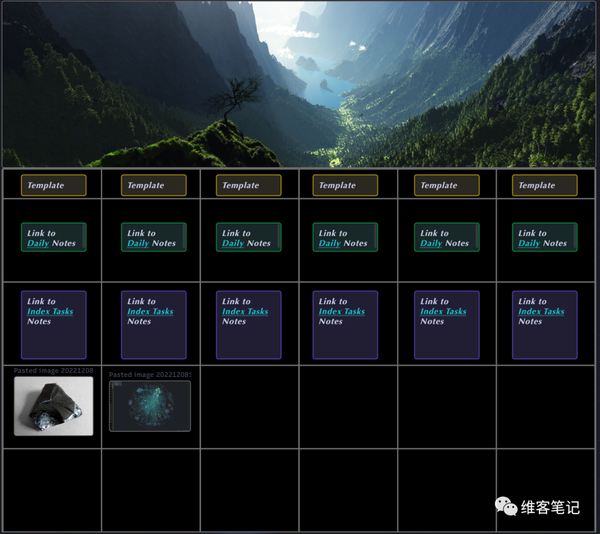Click the scrollbar inside the first Daily Notes card

coord(84,237)
